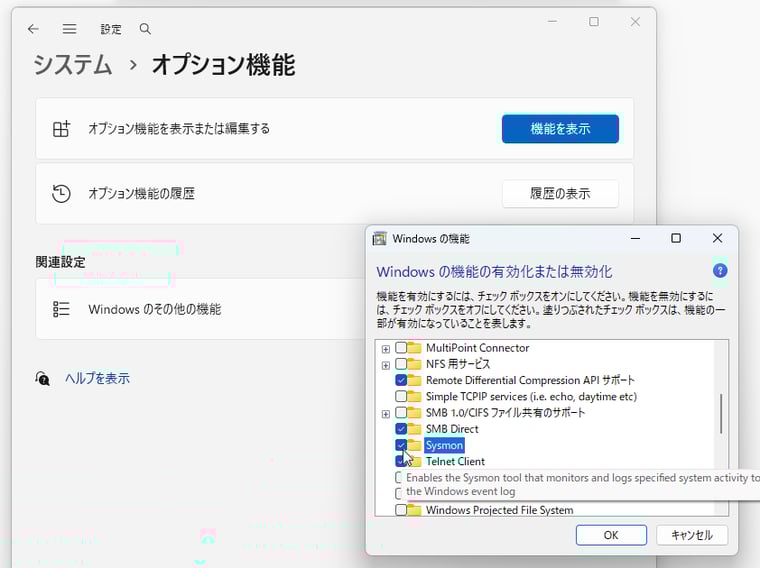Select the MultiPoint Connector label
The width and height of the screenshot is (760, 568).
click(477, 347)
